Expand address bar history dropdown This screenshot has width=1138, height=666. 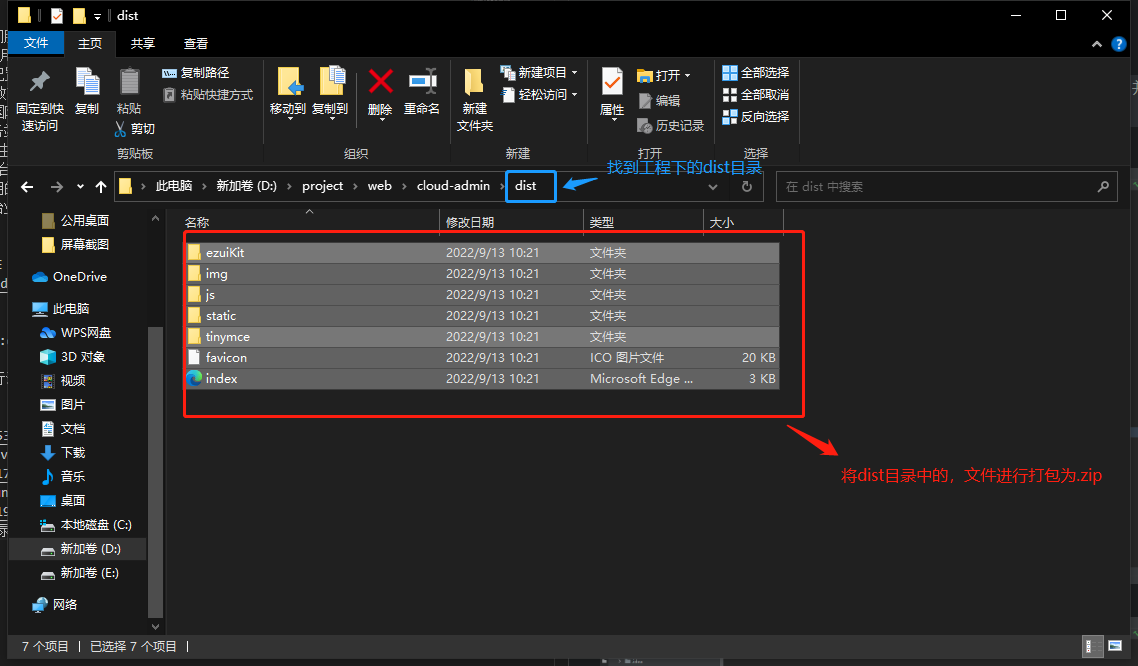(713, 186)
